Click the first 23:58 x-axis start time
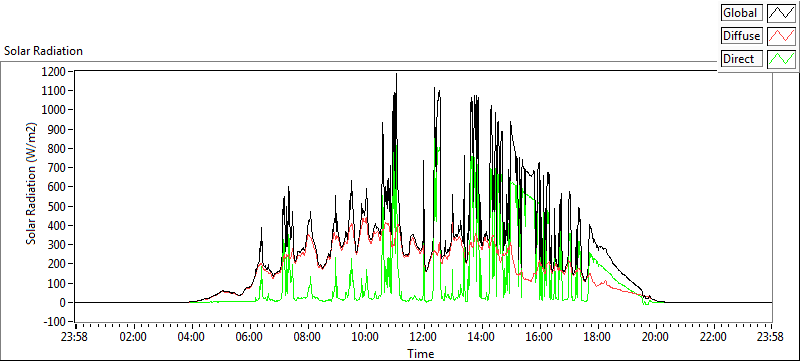This screenshot has height=361, width=800. click(74, 337)
